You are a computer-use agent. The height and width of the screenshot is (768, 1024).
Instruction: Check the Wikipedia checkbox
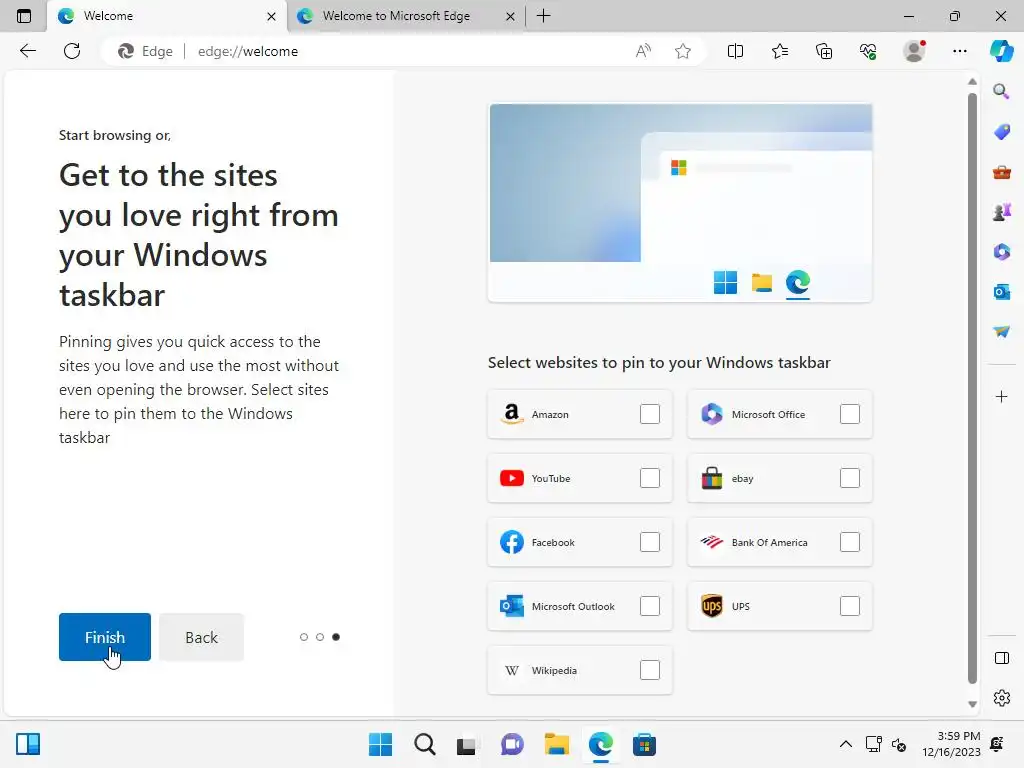click(650, 670)
